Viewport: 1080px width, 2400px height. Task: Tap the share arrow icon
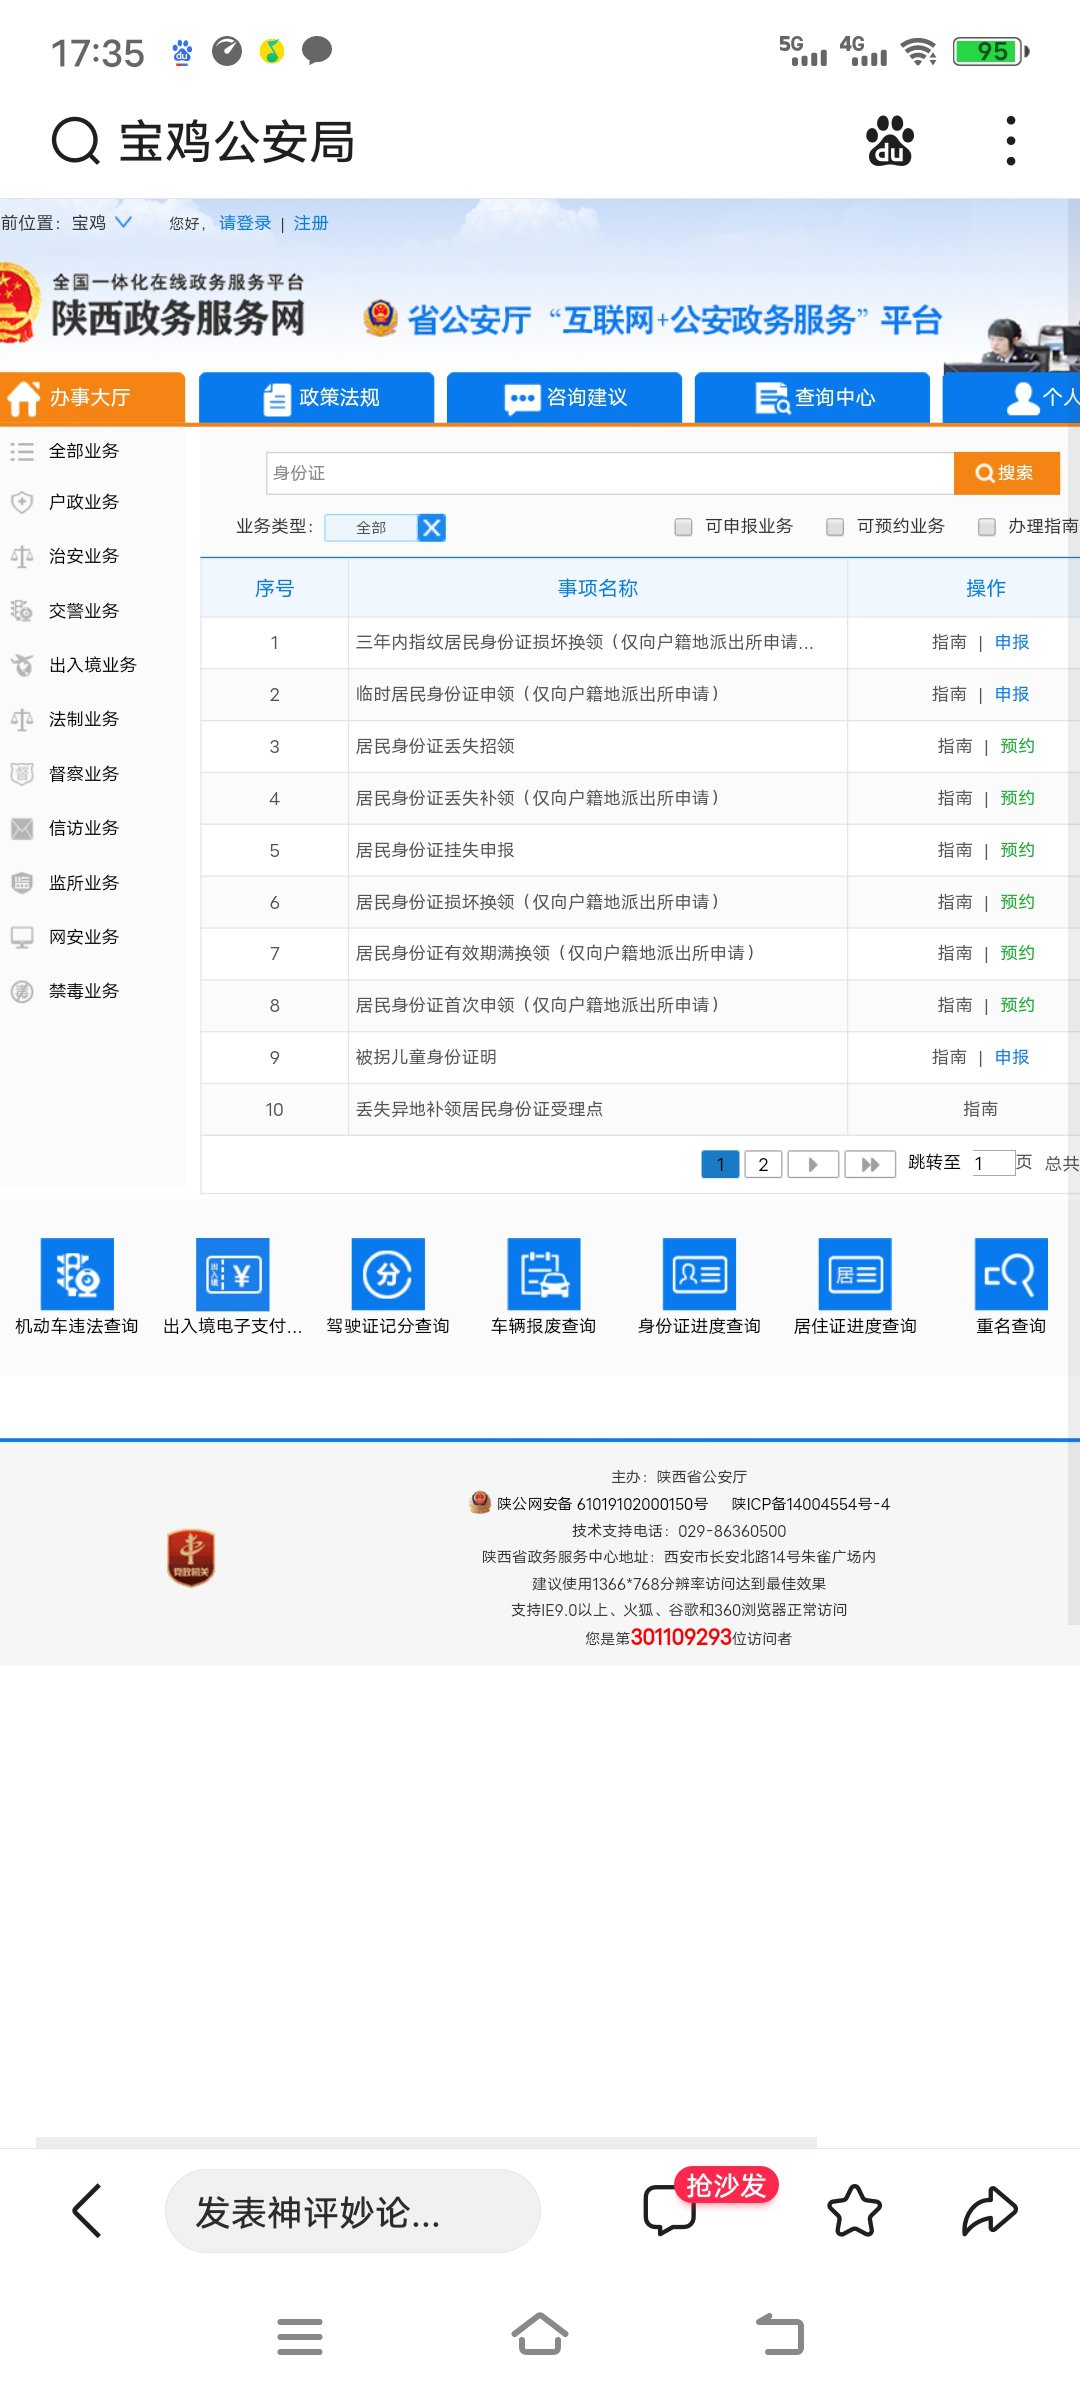(989, 2210)
